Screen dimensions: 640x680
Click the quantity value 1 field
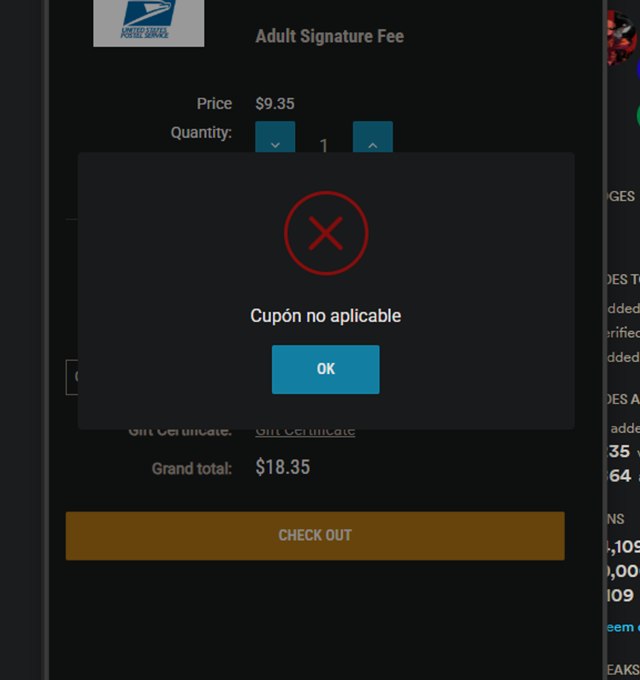324,145
